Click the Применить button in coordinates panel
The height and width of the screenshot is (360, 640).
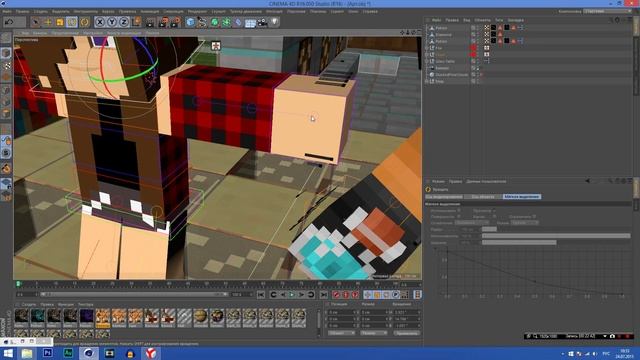407,333
